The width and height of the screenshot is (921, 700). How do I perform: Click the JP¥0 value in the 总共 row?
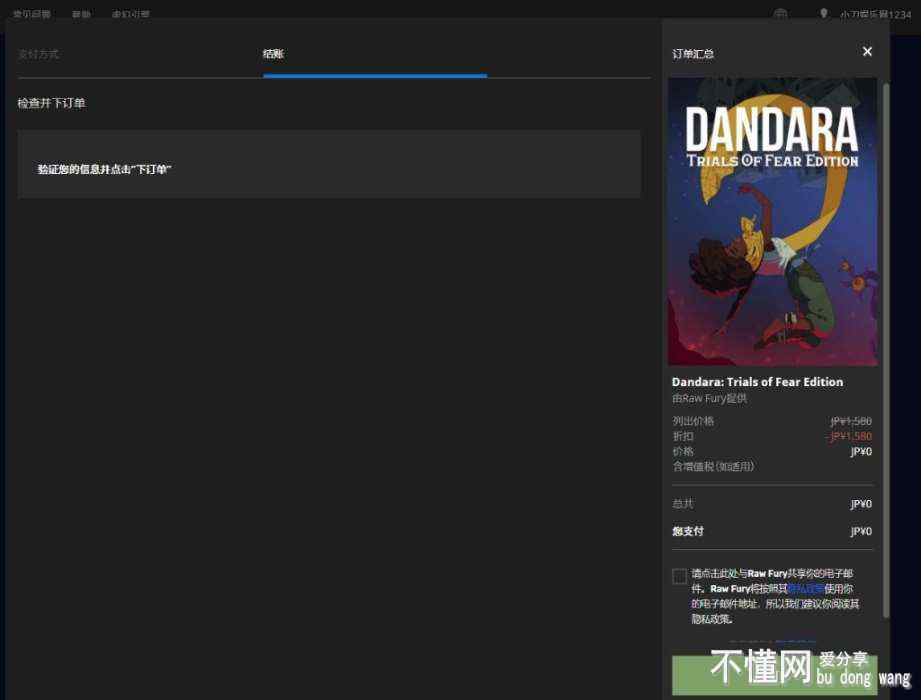pyautogui.click(x=861, y=504)
